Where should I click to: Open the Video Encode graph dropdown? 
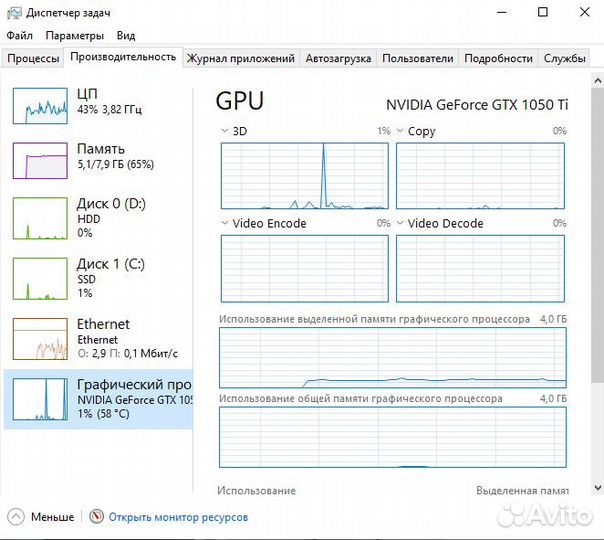225,223
